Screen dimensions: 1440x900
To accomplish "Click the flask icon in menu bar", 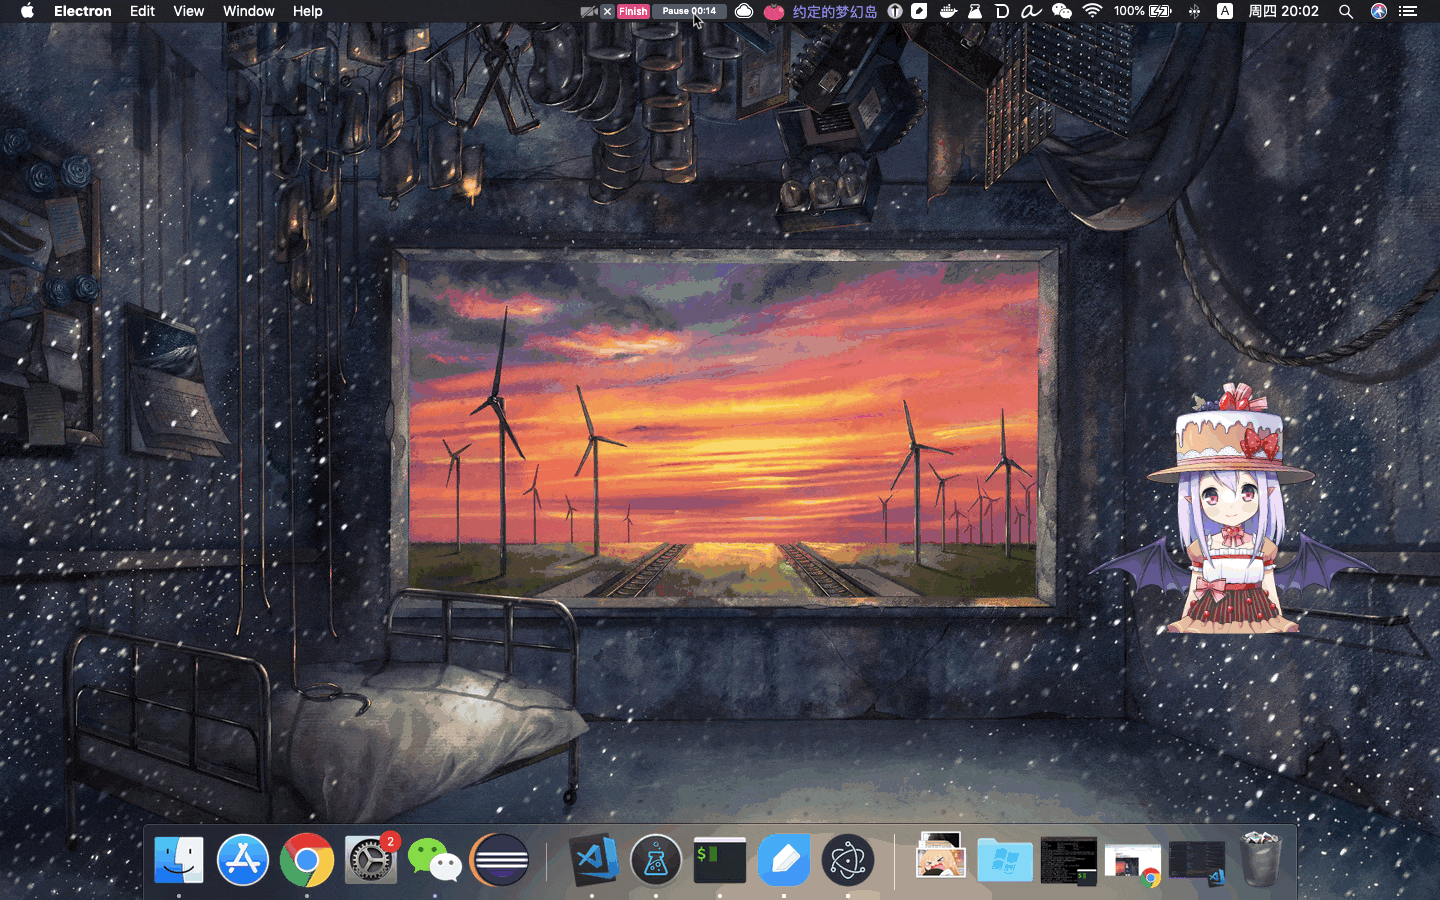I will pyautogui.click(x=975, y=11).
